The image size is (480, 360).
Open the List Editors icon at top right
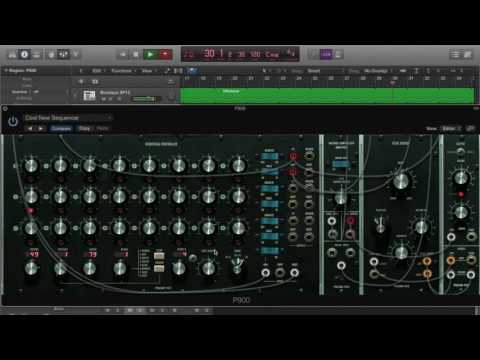455,54
